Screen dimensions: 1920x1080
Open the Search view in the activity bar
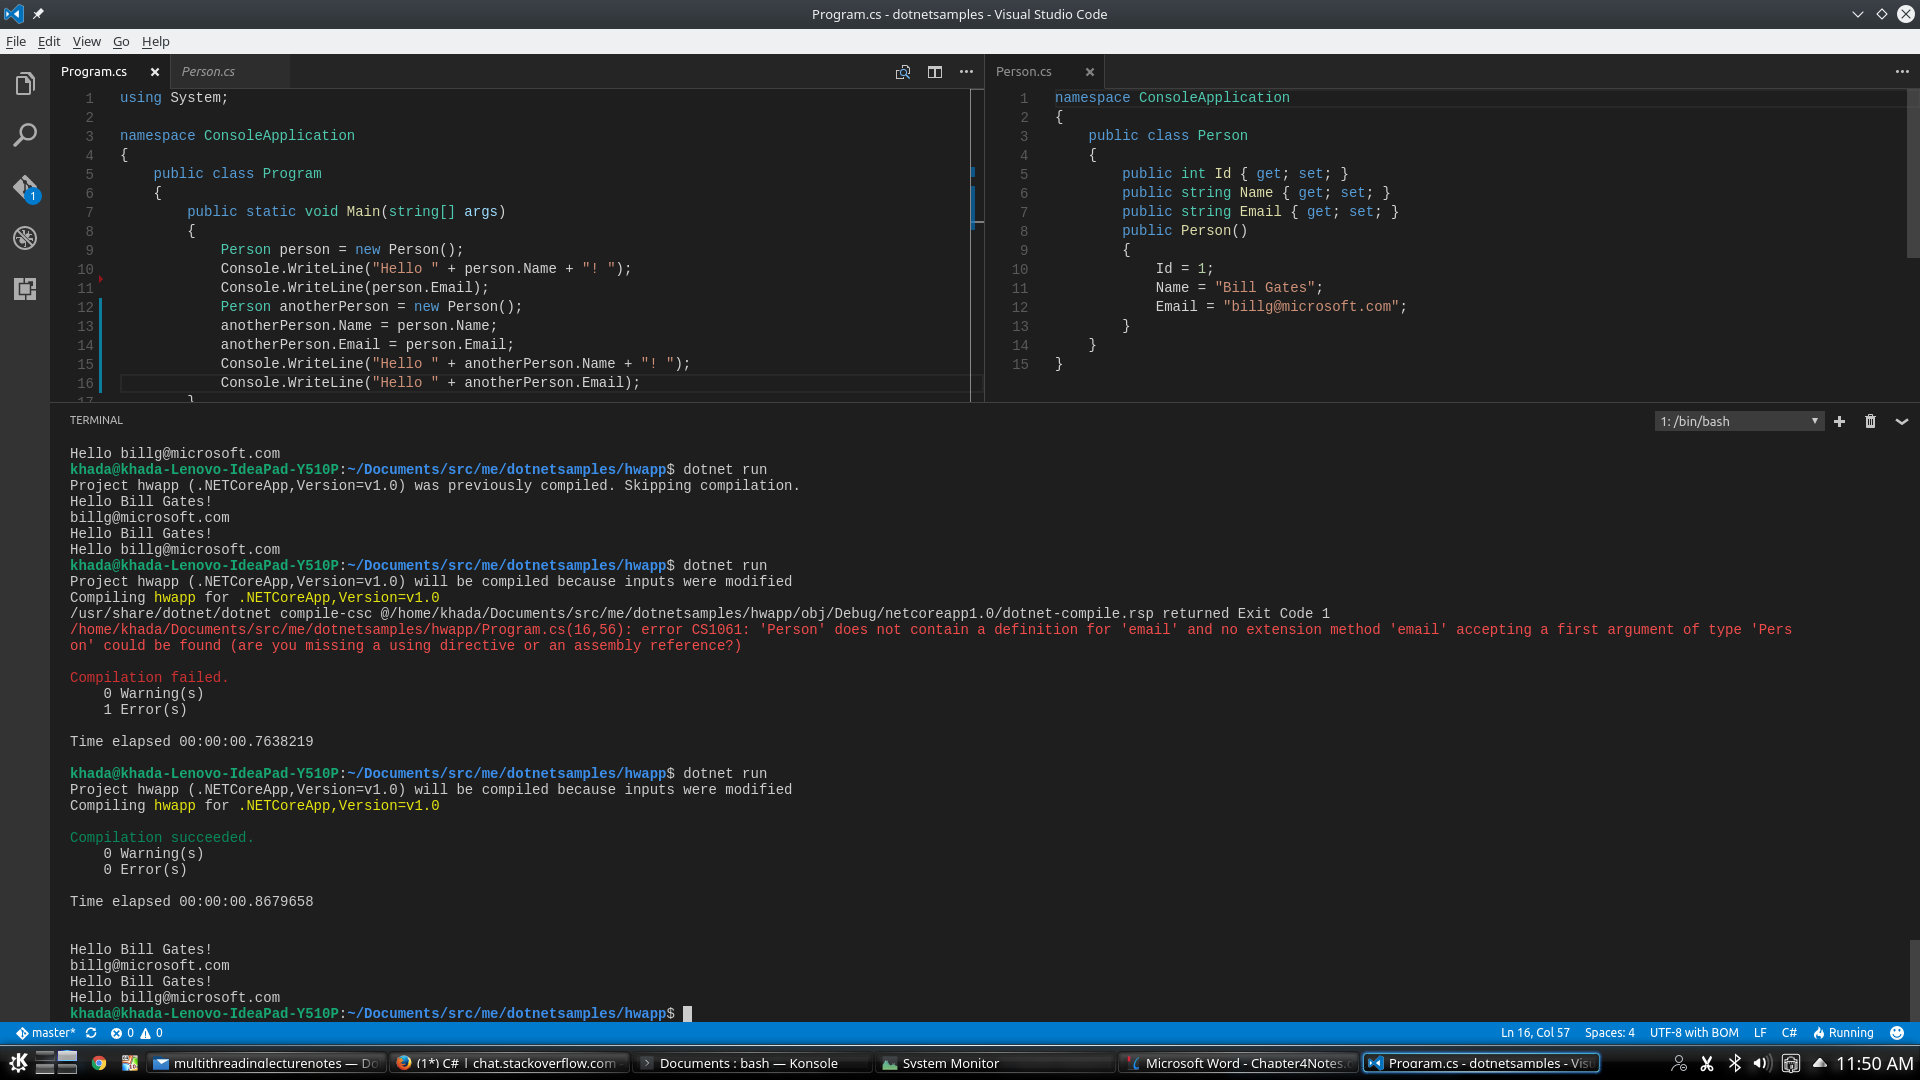(25, 135)
